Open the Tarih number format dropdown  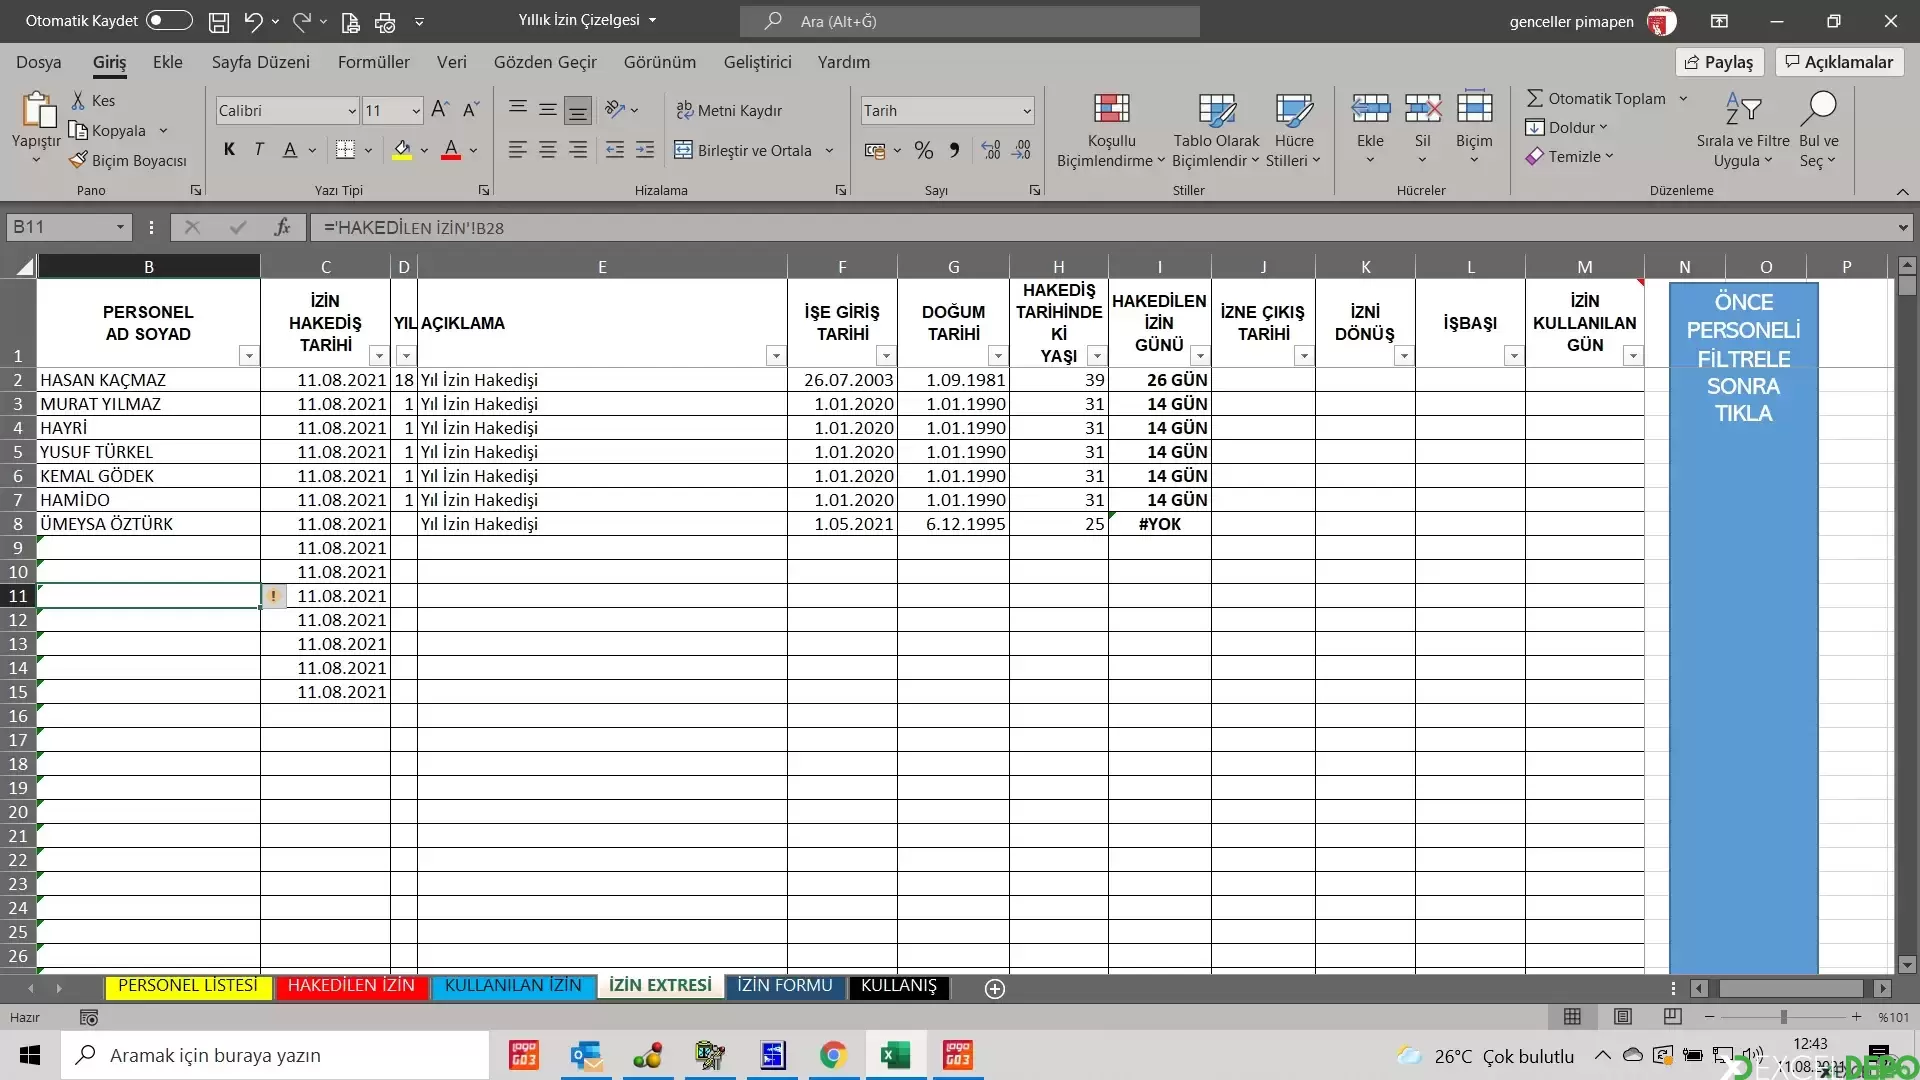pyautogui.click(x=1027, y=111)
